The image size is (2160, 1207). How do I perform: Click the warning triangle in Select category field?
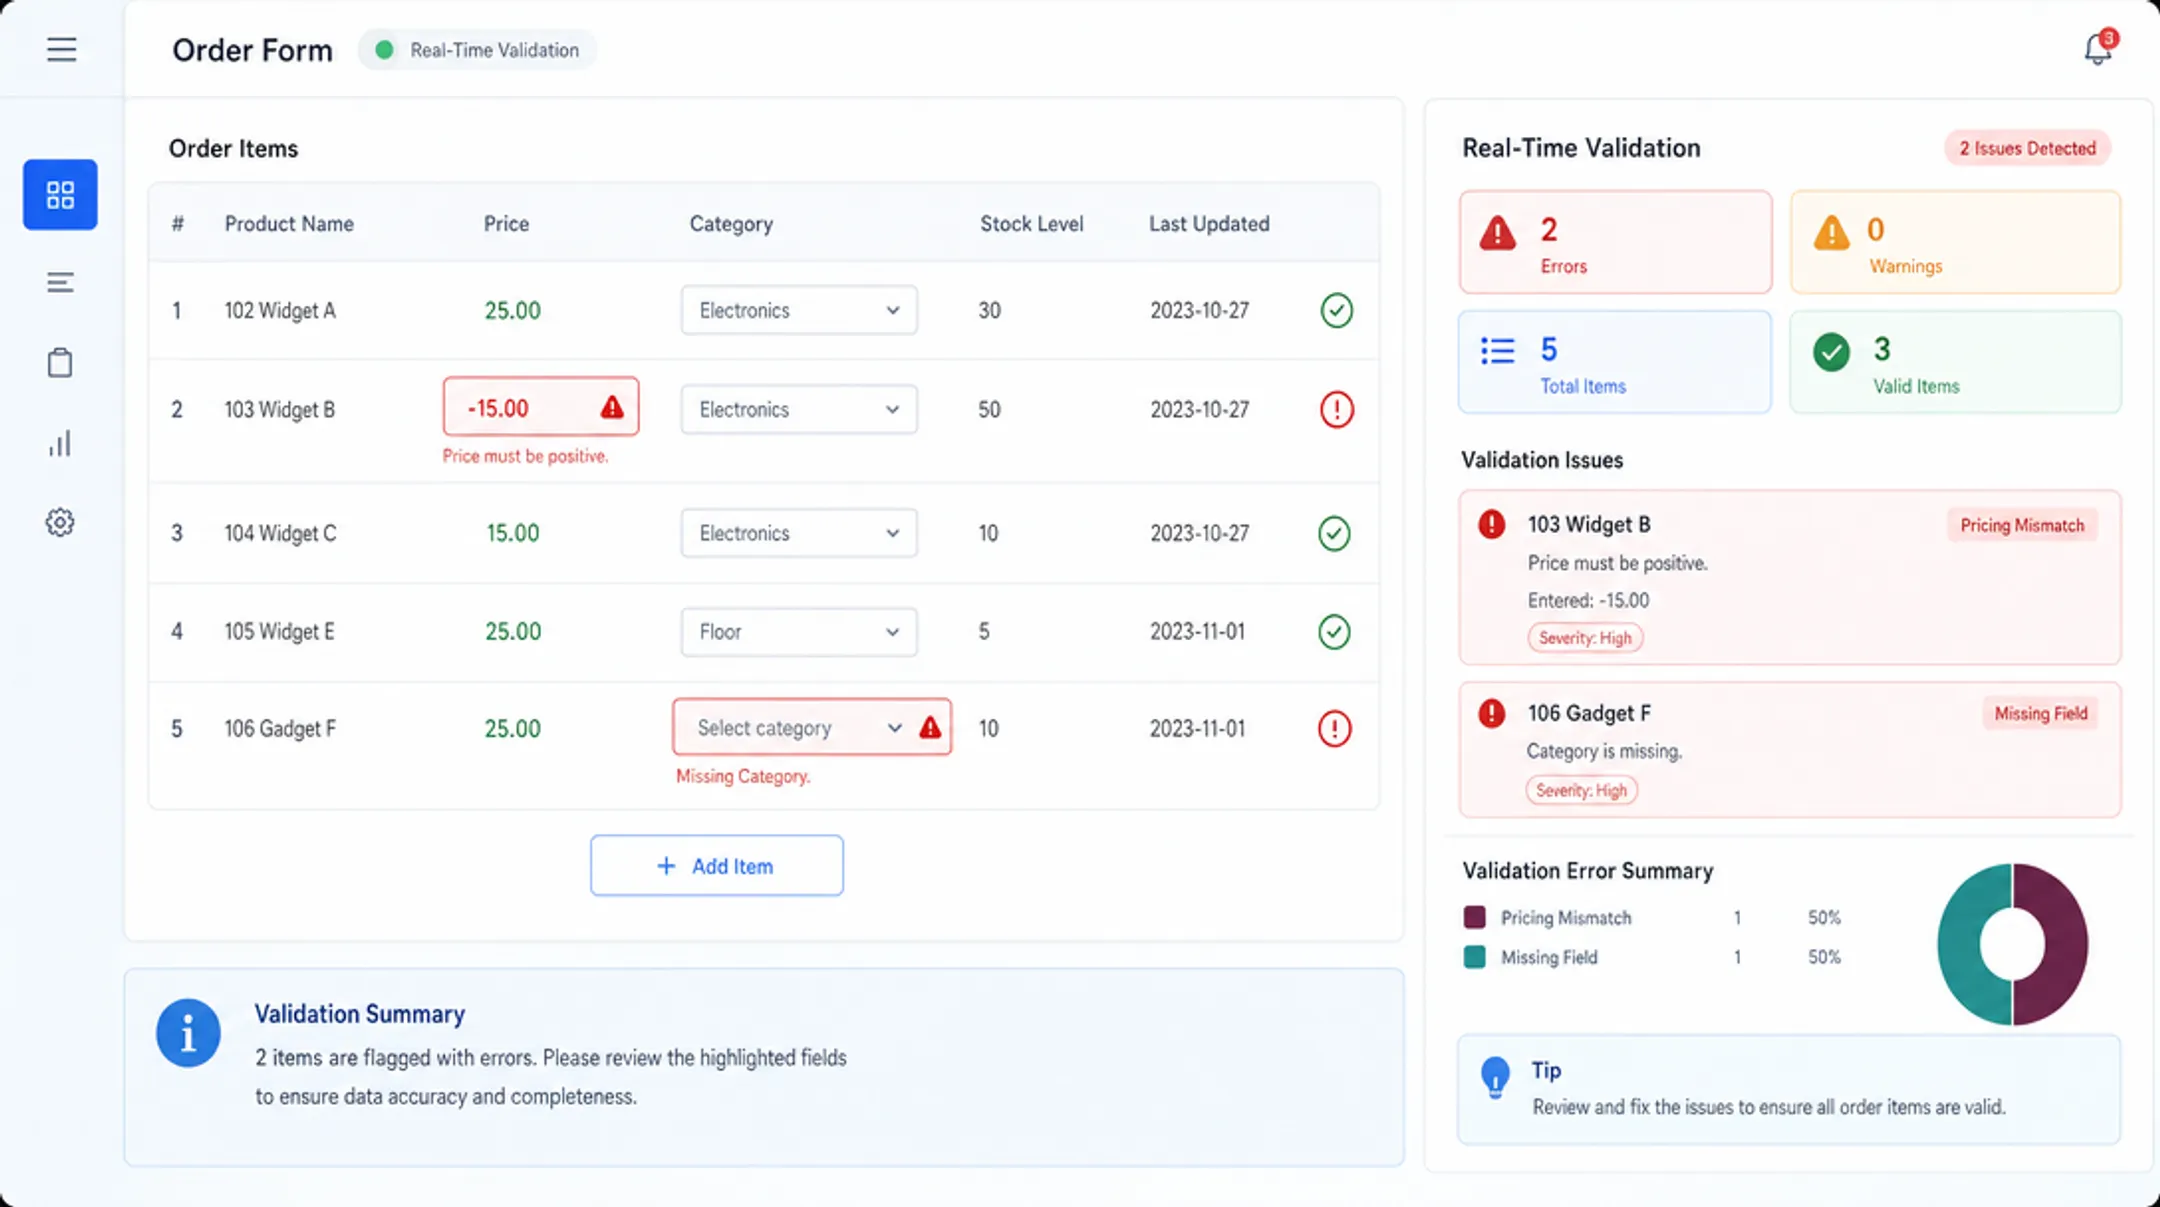[x=930, y=727]
